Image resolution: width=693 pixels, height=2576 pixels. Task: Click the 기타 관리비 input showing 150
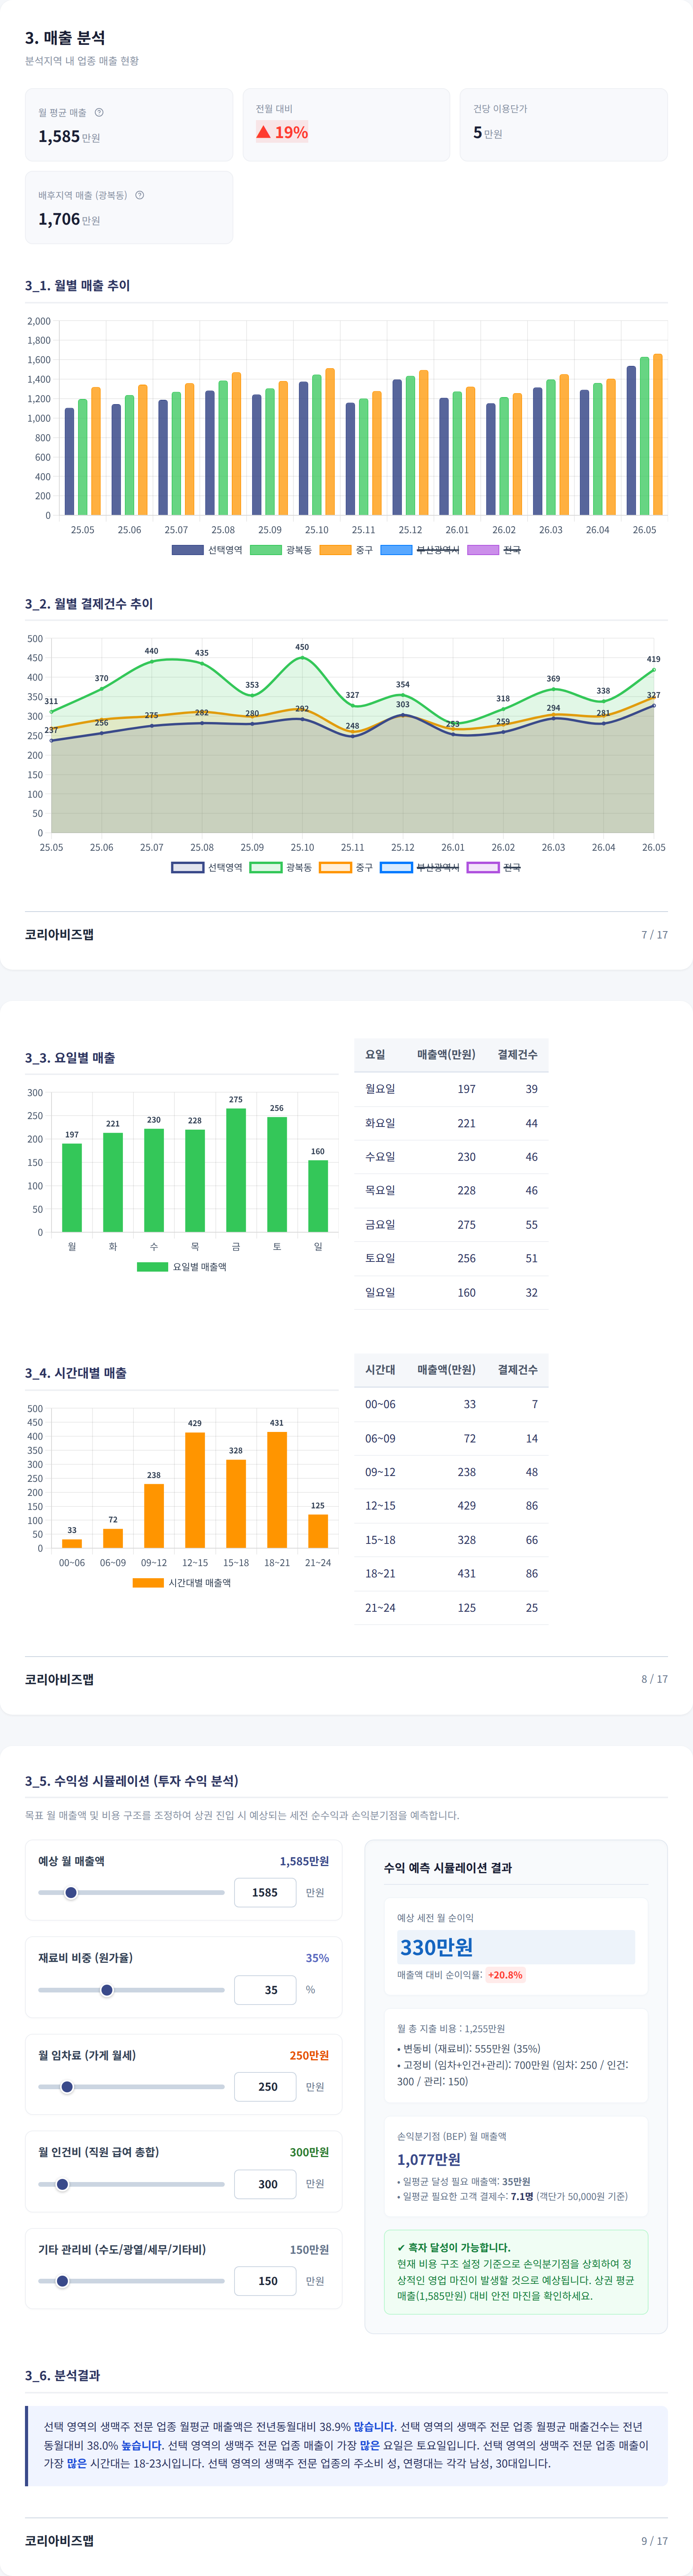(265, 2281)
